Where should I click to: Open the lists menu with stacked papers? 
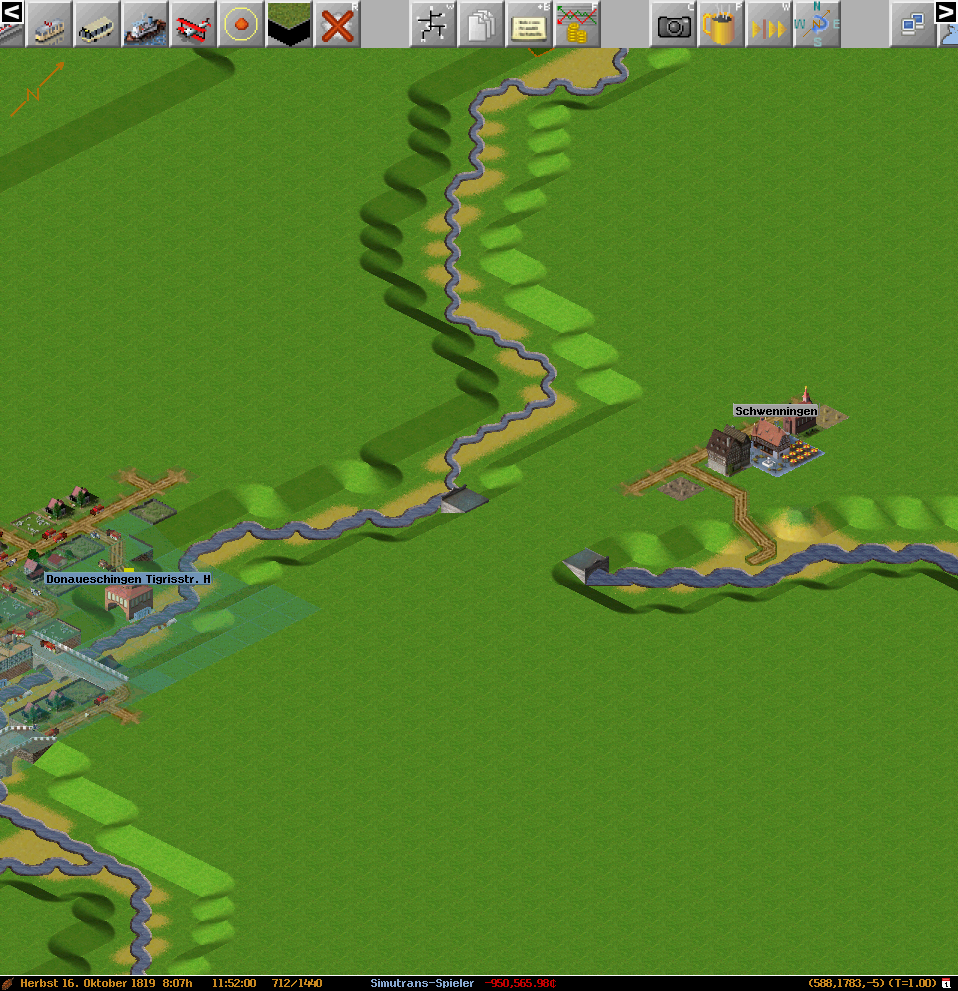pyautogui.click(x=481, y=25)
